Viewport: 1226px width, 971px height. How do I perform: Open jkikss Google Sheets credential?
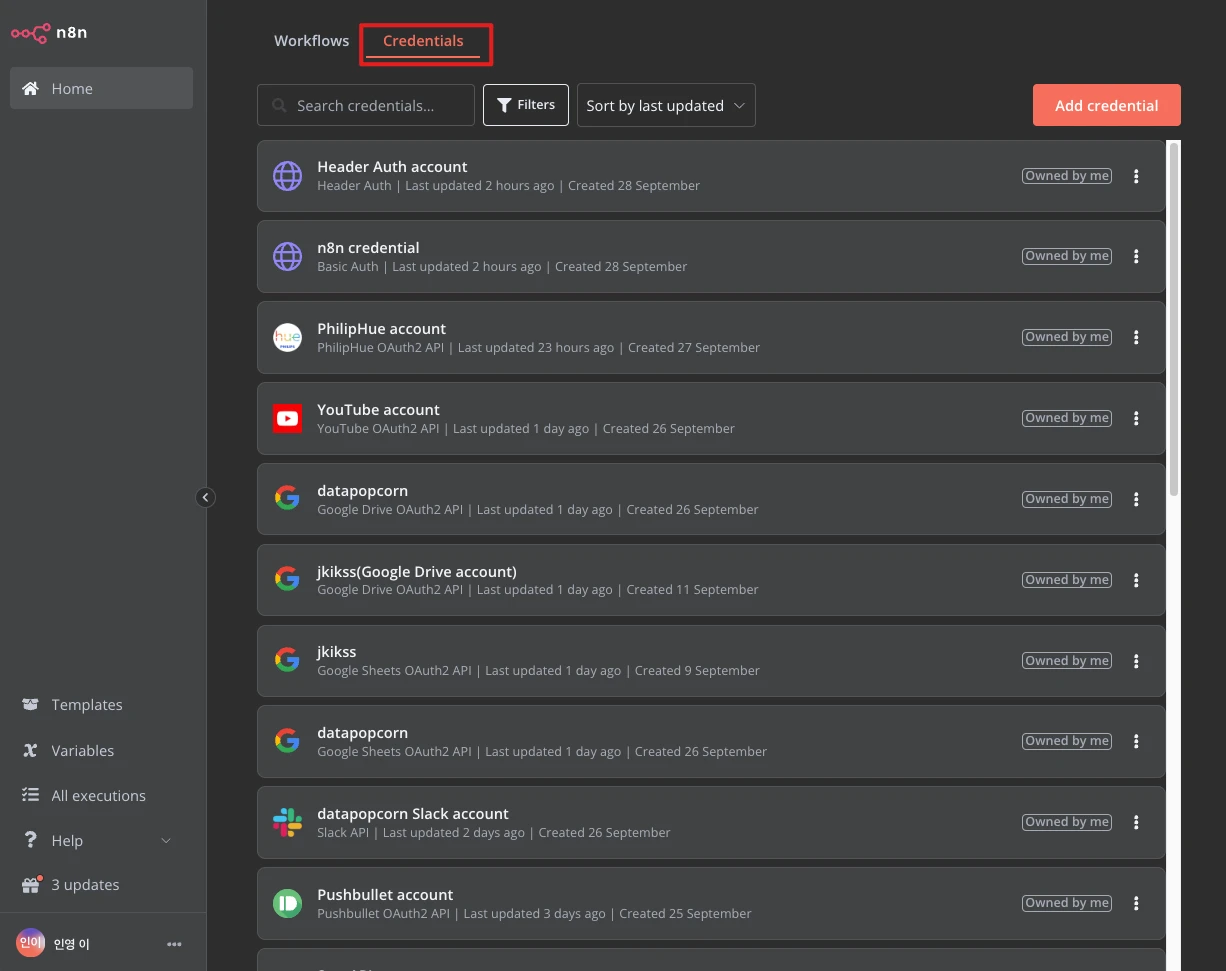[x=711, y=661]
